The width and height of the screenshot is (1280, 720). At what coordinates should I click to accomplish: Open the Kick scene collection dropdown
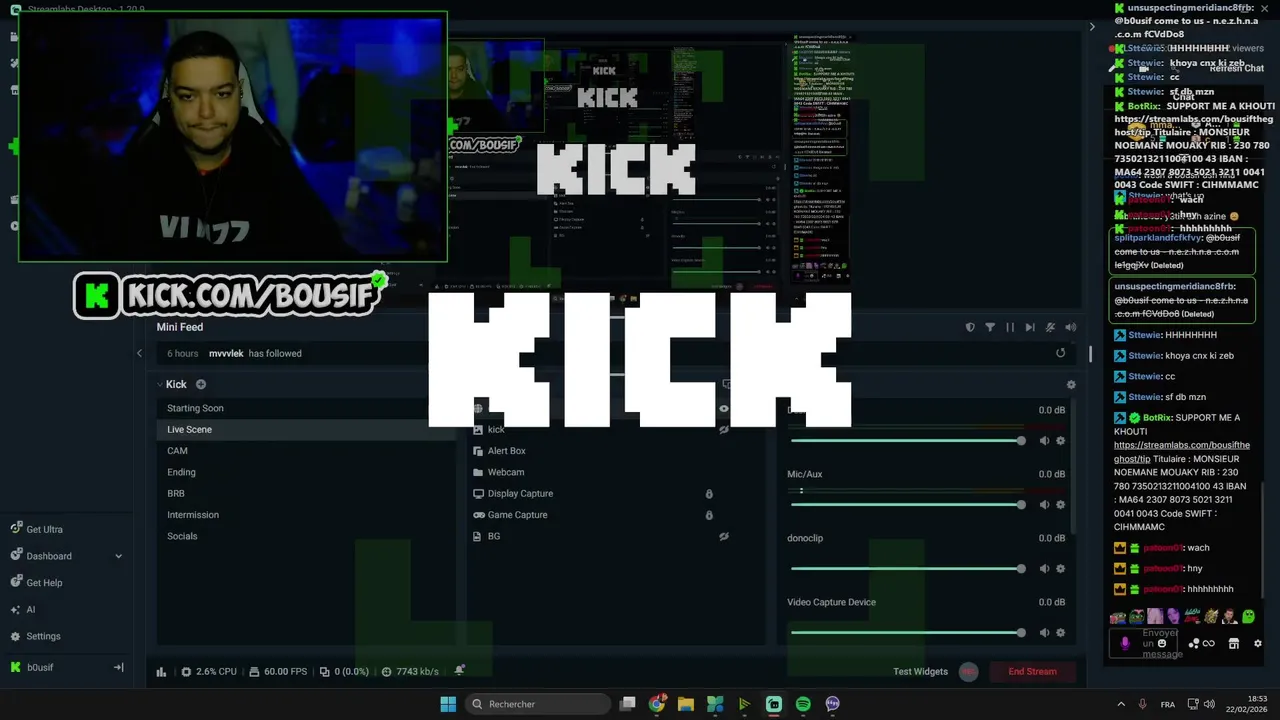coord(176,384)
